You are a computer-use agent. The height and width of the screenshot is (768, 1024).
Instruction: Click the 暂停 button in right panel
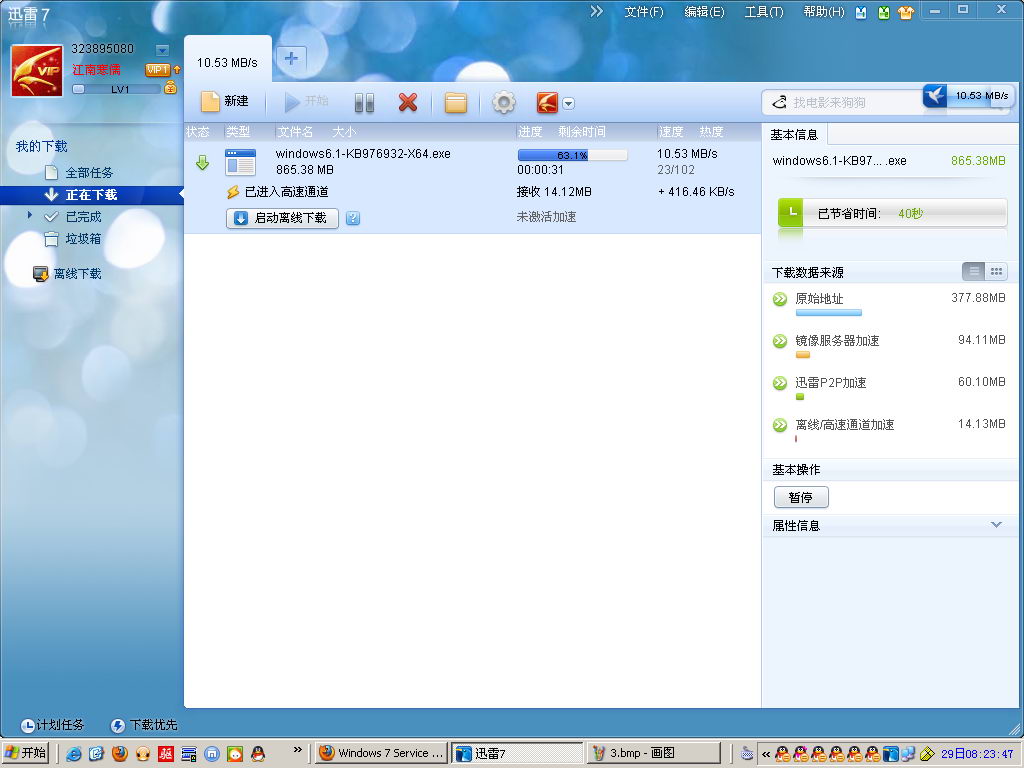800,497
